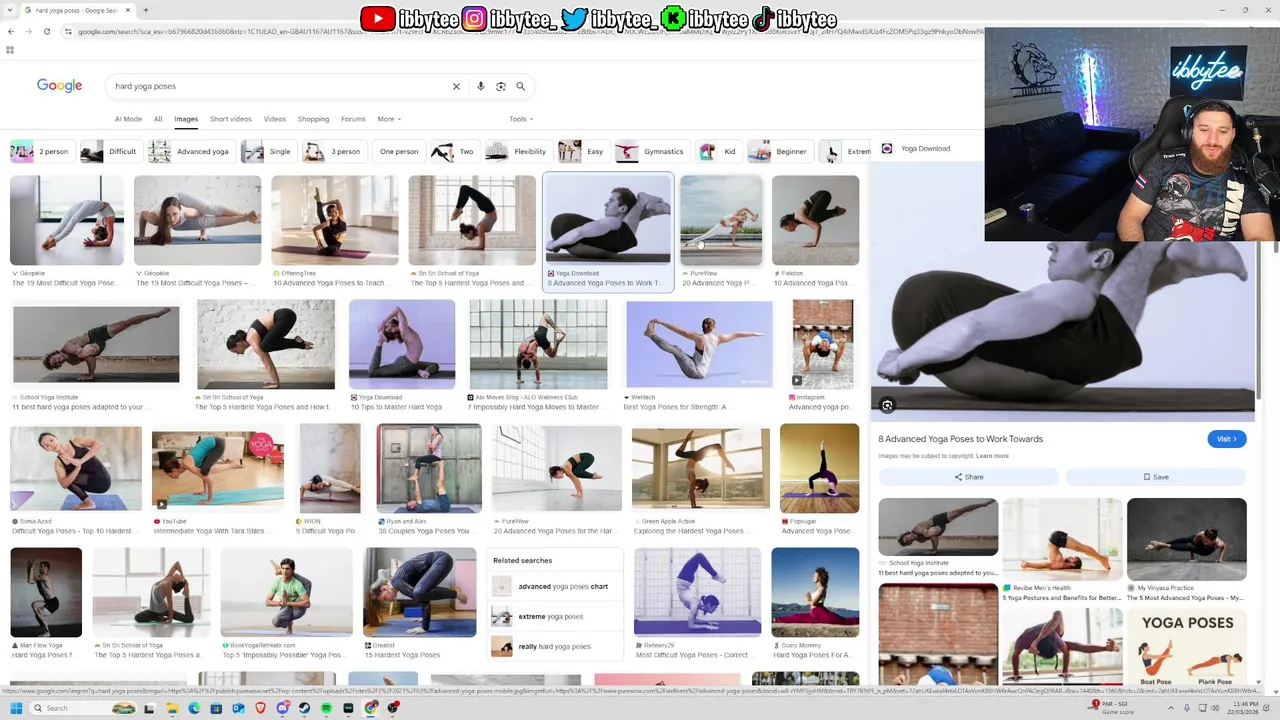Open Brave browser from the taskbar
Viewport: 1280px width, 720px height.
(x=260, y=708)
